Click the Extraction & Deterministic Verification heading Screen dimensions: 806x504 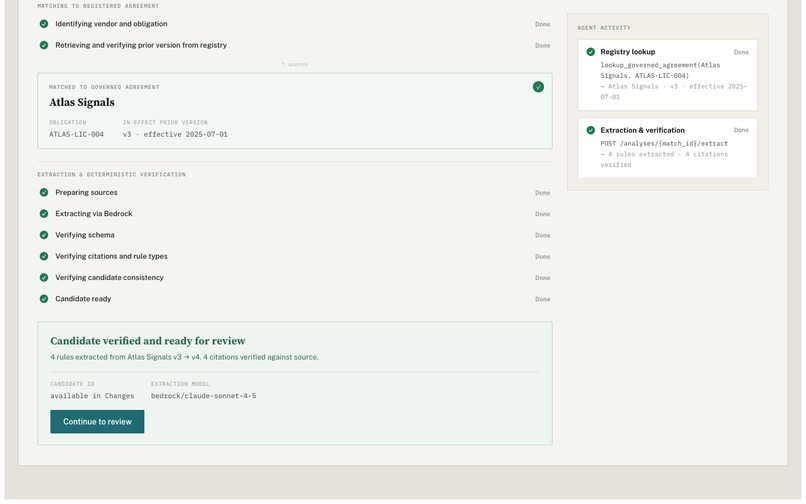tap(112, 174)
